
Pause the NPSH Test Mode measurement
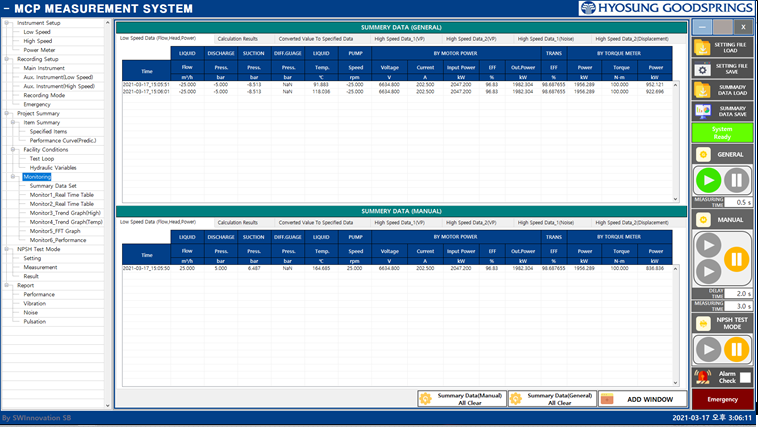pyautogui.click(x=734, y=349)
